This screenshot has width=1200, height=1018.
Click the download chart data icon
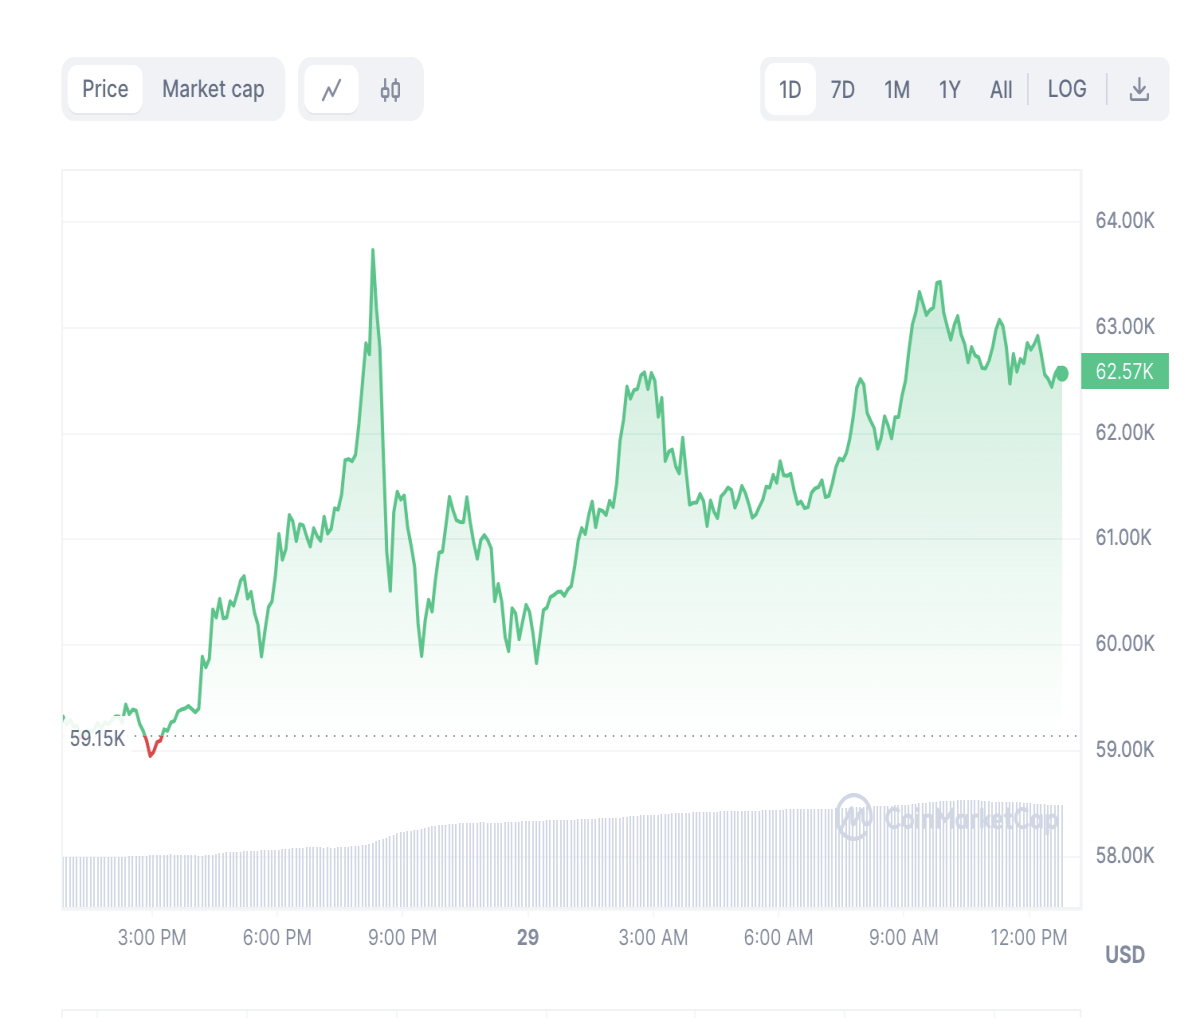coord(1139,90)
